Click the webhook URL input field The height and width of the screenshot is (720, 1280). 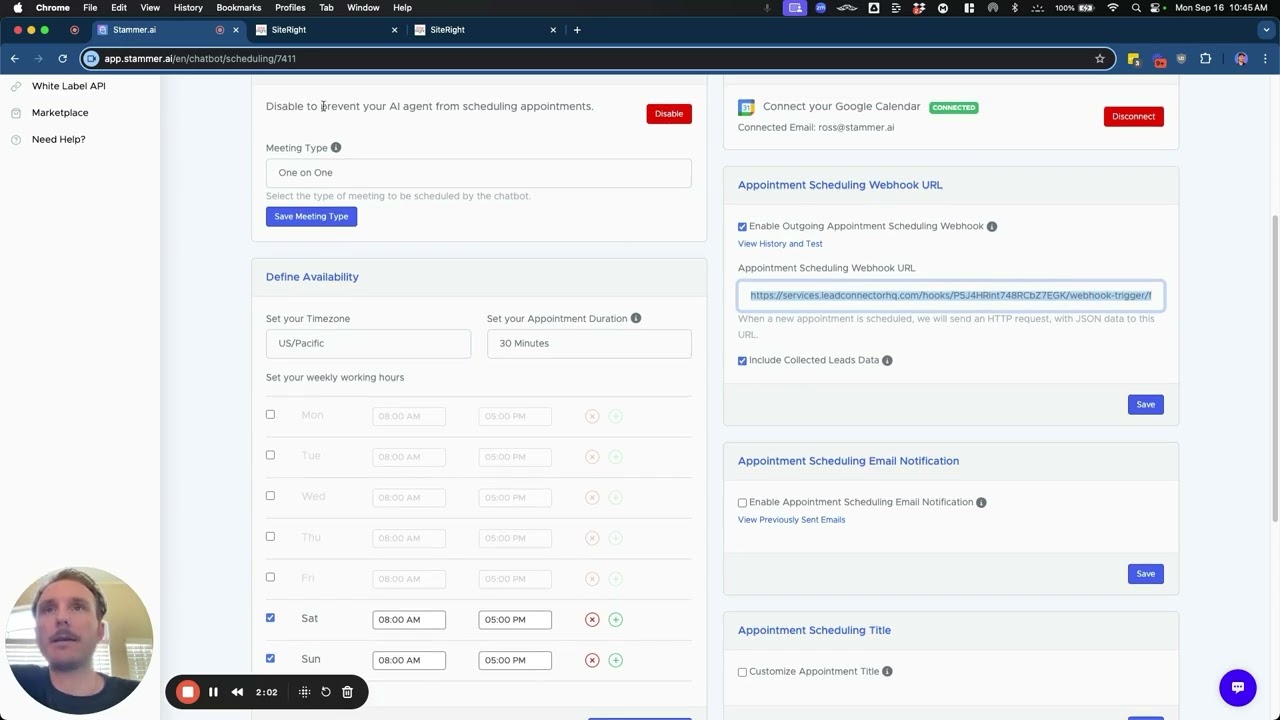[x=951, y=295]
